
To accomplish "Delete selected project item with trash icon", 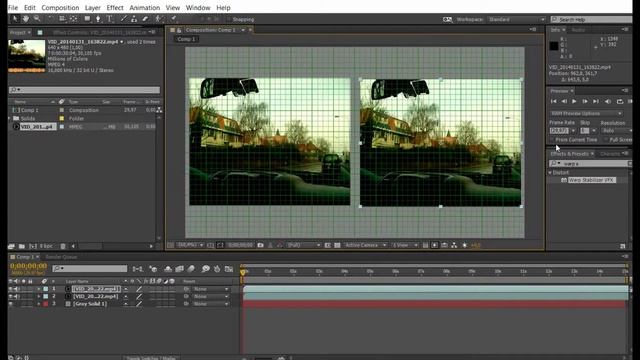I will [63, 246].
